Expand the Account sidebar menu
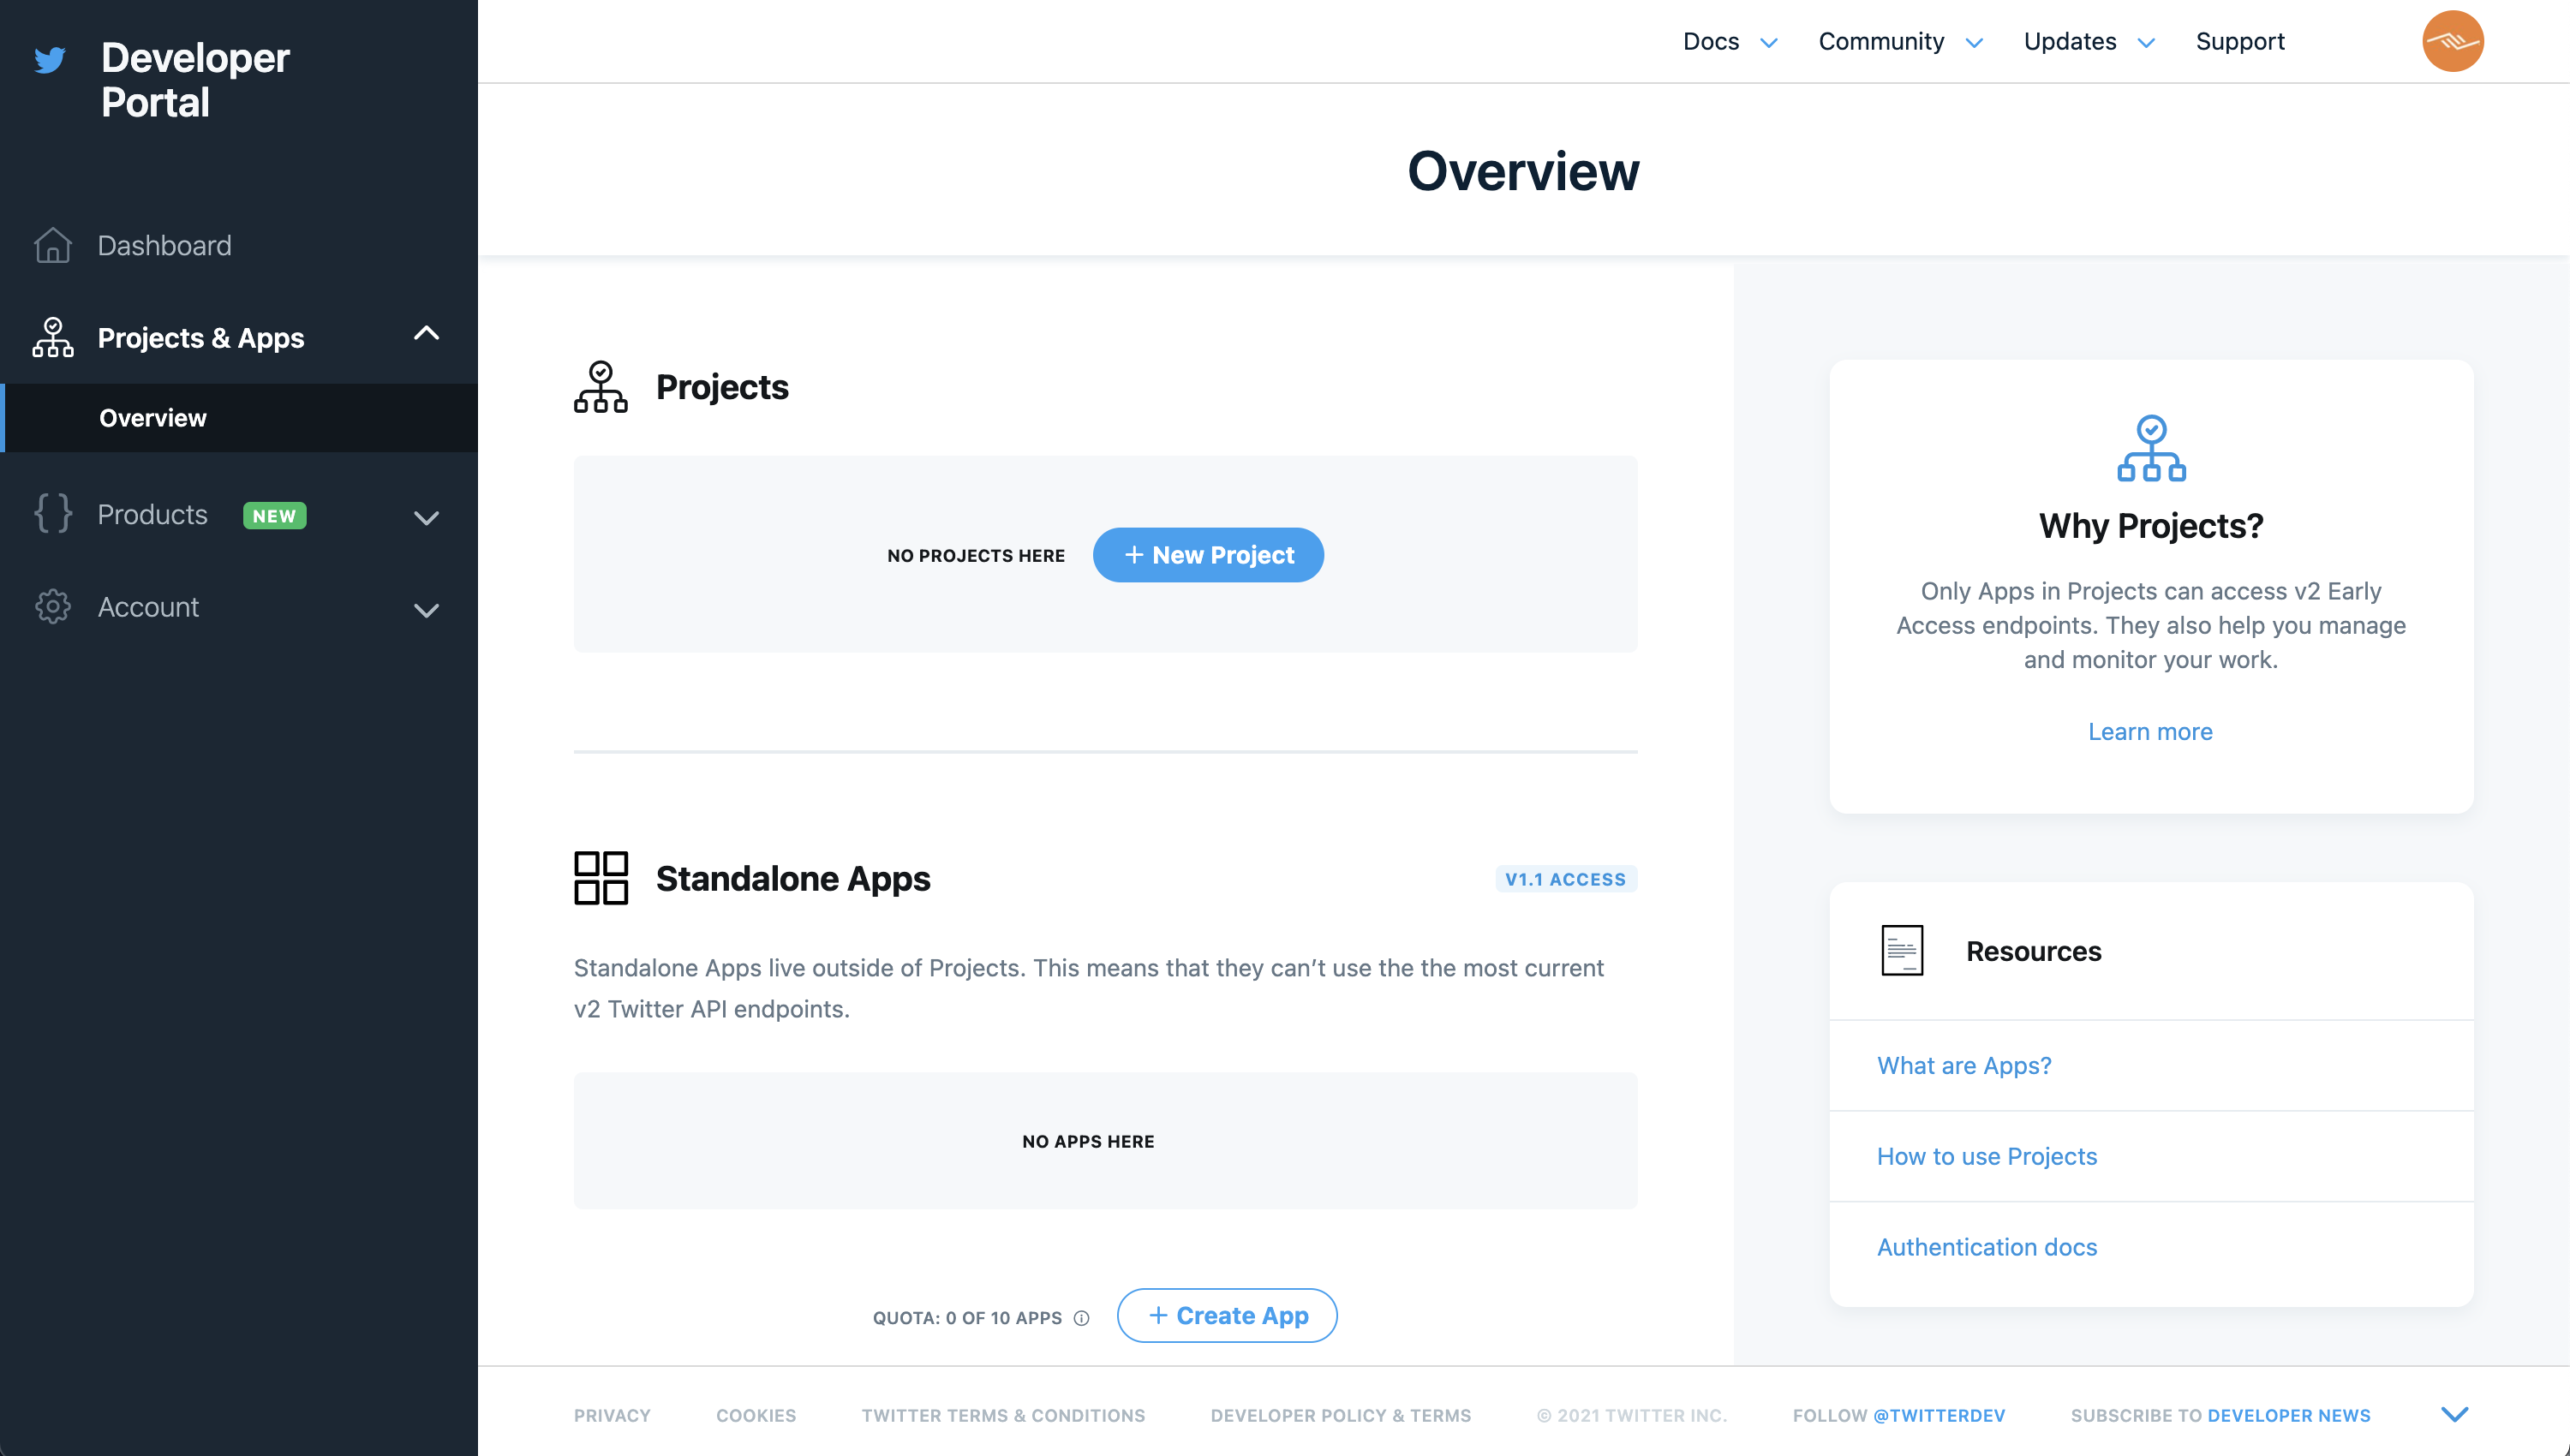Screen dimensions: 2570x1456 tap(427, 610)
